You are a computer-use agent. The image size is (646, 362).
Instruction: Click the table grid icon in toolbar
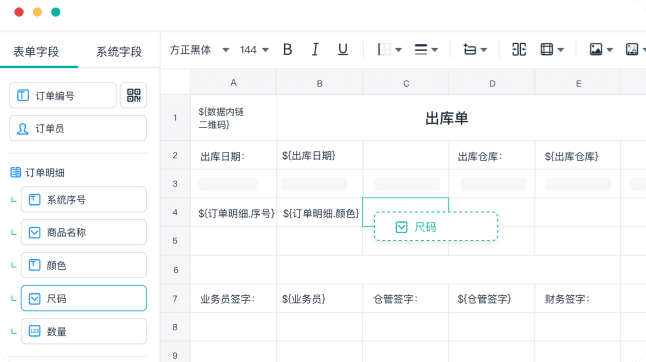coord(547,49)
